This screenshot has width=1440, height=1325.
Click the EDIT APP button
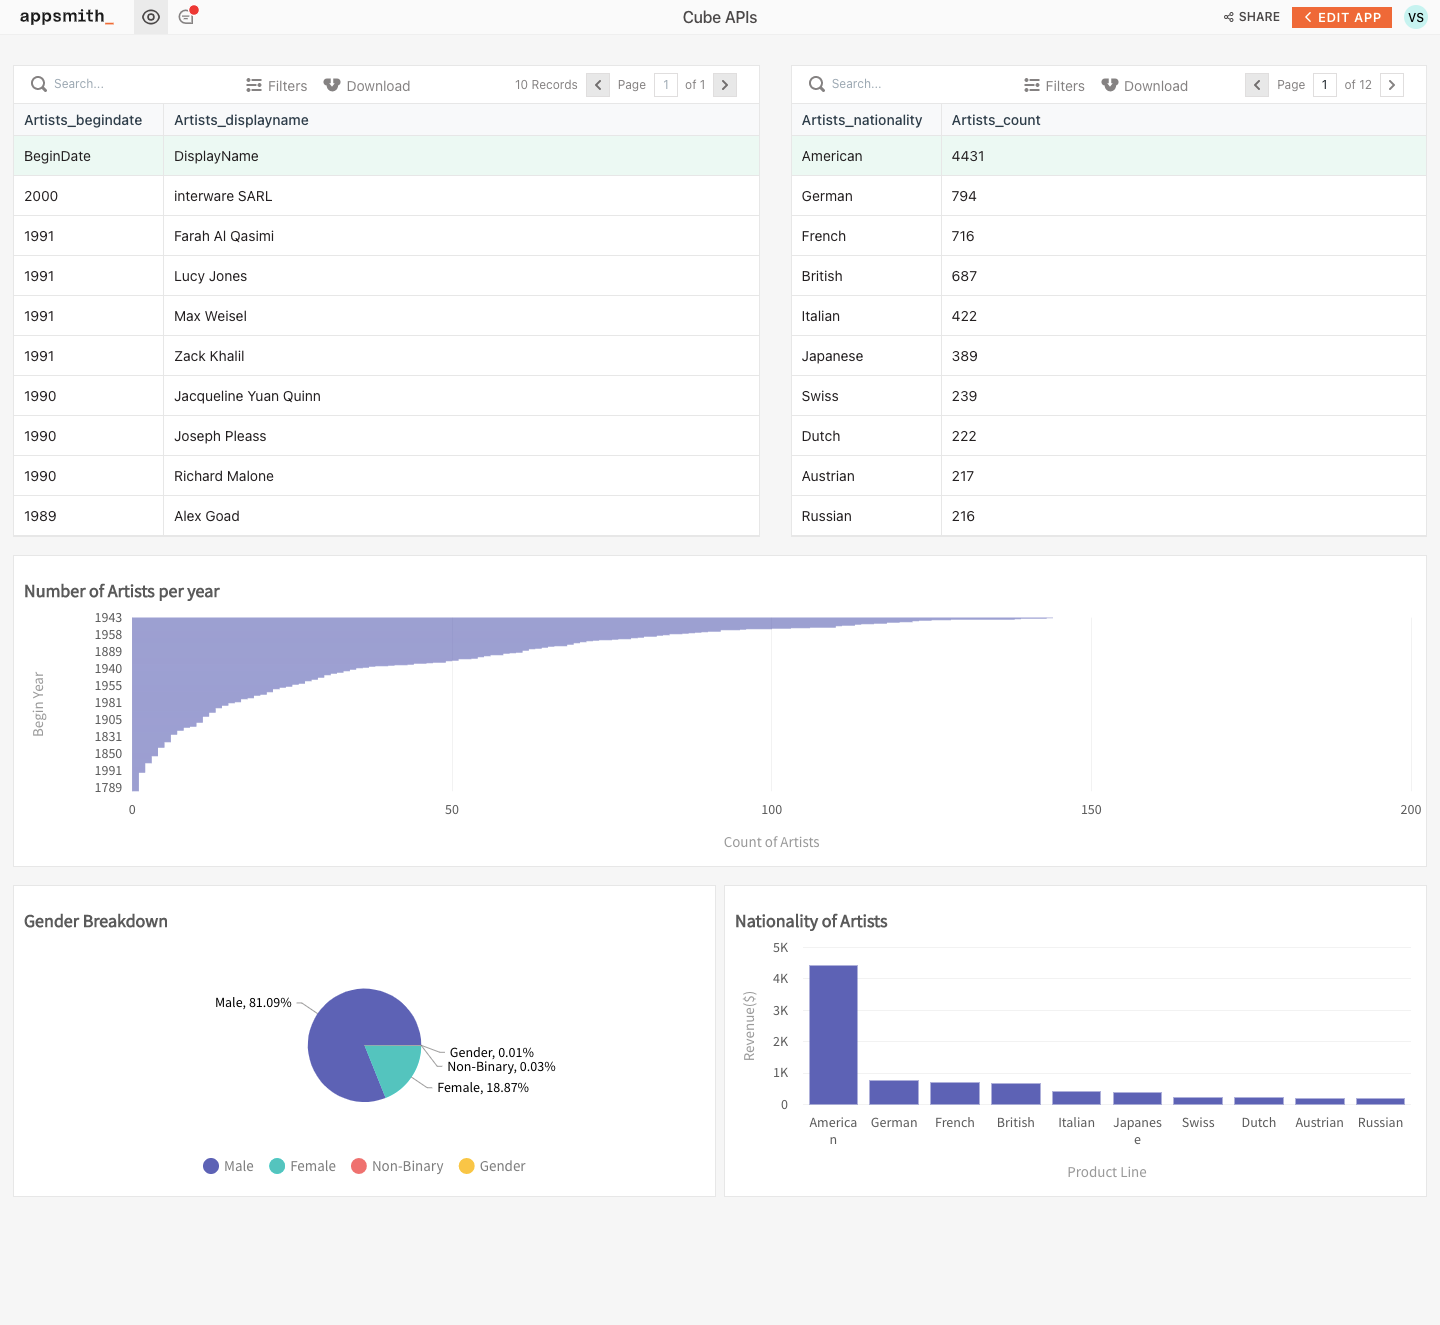(x=1341, y=17)
